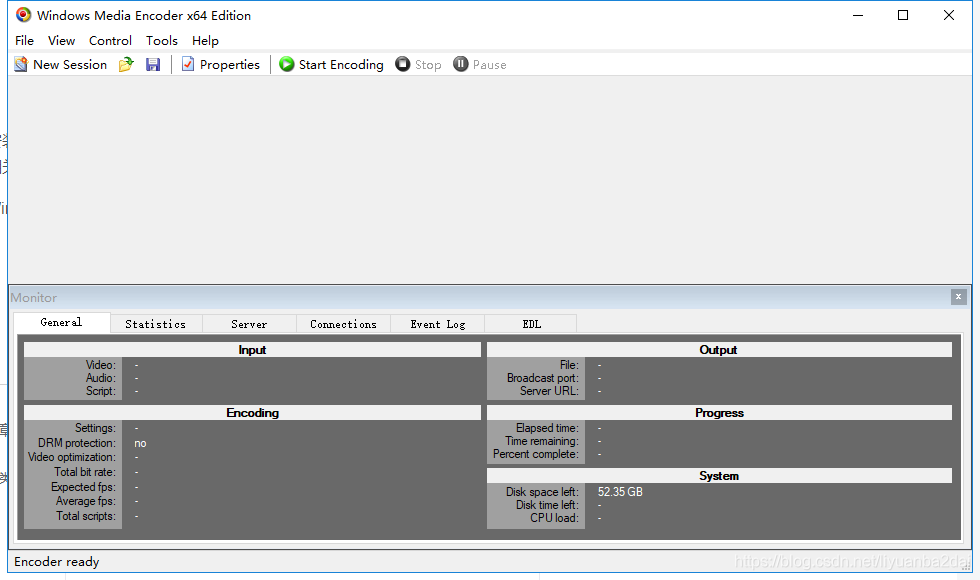
Task: Click the System section header
Action: coord(719,476)
